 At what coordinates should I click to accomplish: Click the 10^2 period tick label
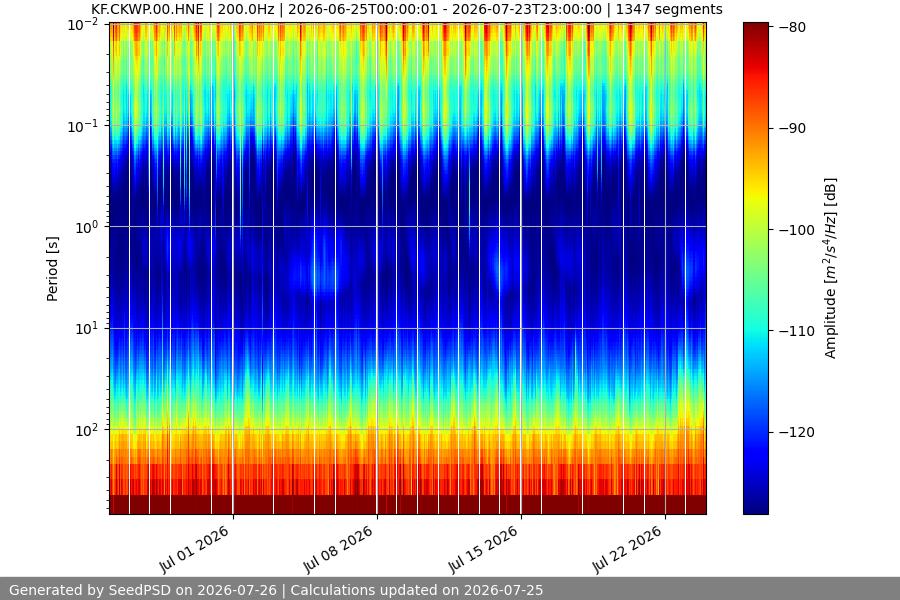coord(87,430)
